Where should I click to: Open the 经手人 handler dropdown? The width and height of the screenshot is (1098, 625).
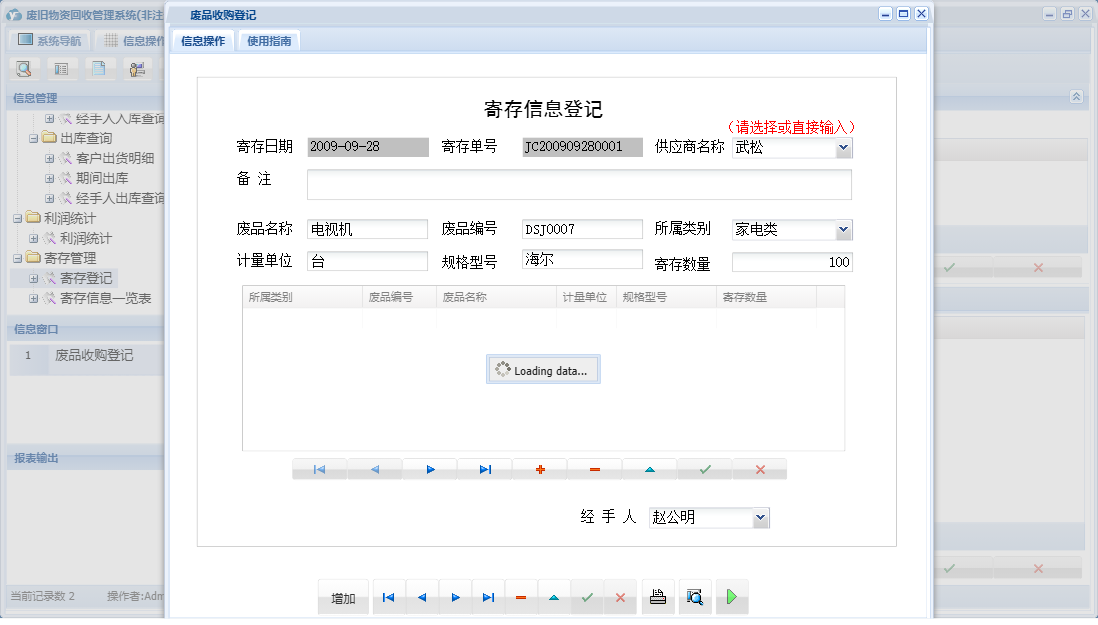click(761, 517)
